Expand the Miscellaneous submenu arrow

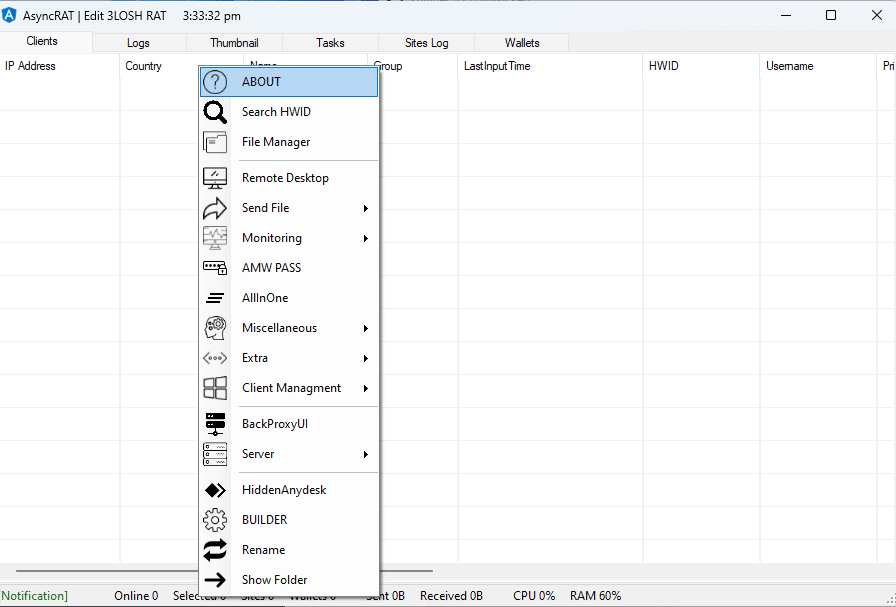tap(366, 329)
